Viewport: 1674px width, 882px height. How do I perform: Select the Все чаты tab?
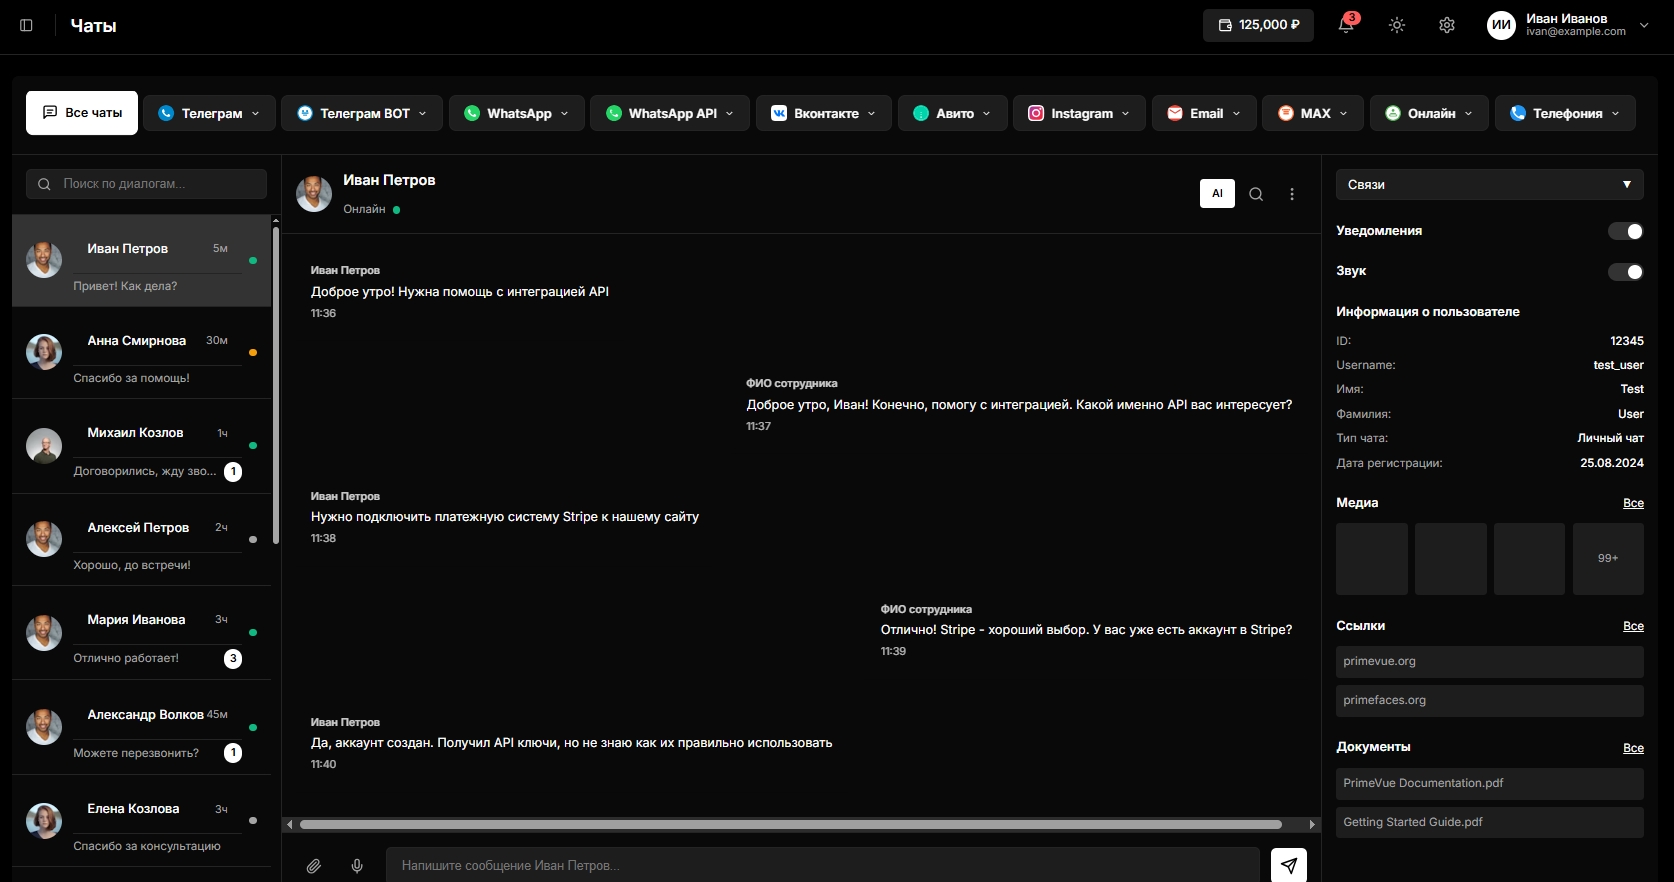[82, 113]
